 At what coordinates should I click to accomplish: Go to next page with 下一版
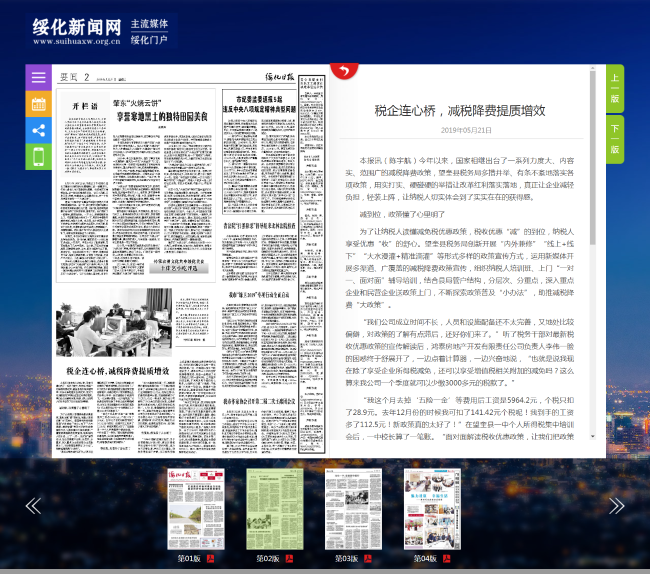click(614, 139)
